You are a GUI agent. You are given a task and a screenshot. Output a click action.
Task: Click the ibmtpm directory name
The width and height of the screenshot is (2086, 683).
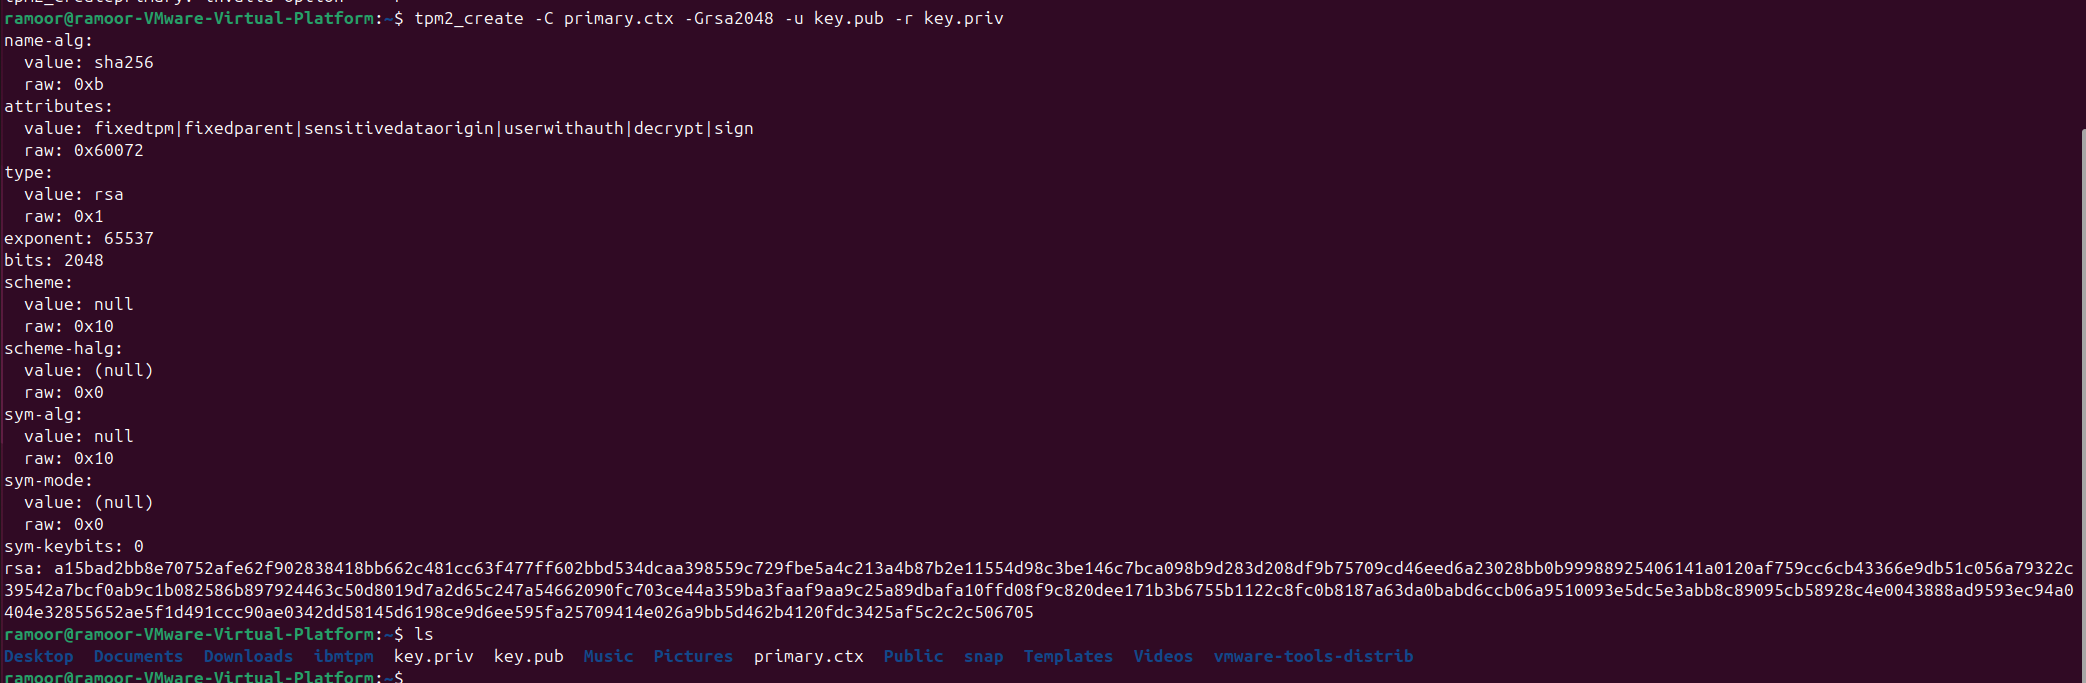coord(343,656)
